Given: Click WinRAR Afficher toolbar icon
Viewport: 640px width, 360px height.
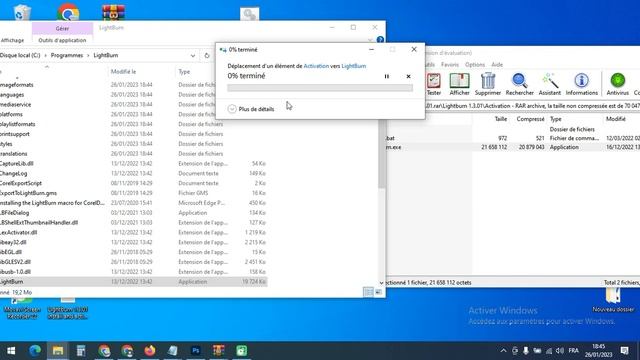Looking at the screenshot, I should click(459, 84).
